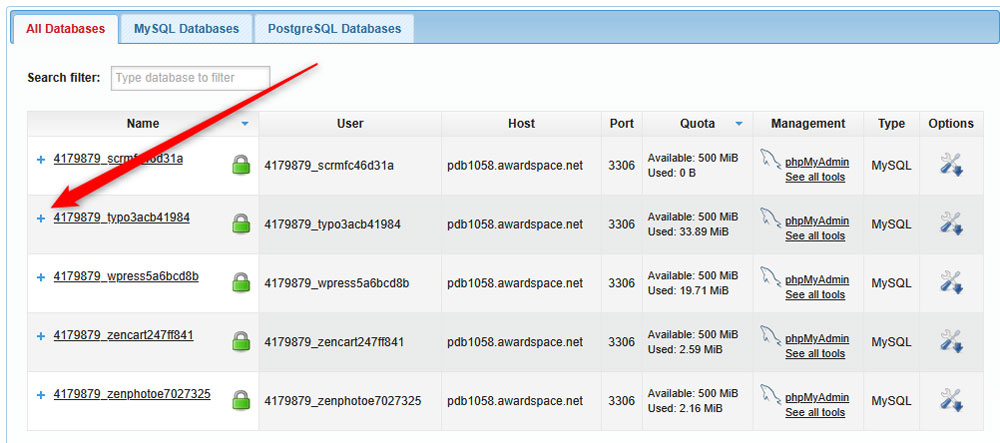
Task: Click the Used: 33.89 MiB quota text
Action: pyautogui.click(x=688, y=232)
